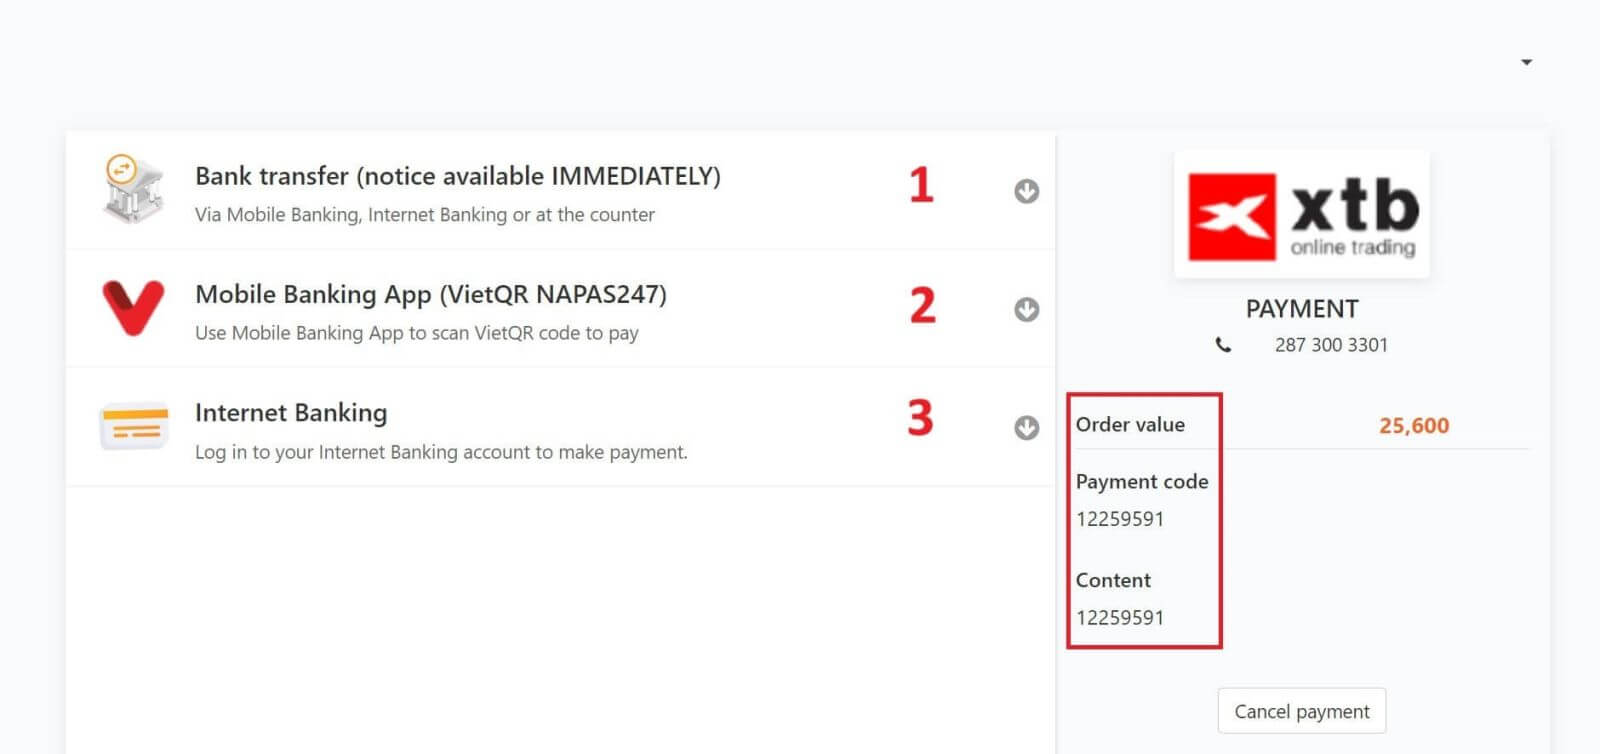Expand the Bank transfer payment option
The width and height of the screenshot is (1600, 754).
click(1026, 191)
